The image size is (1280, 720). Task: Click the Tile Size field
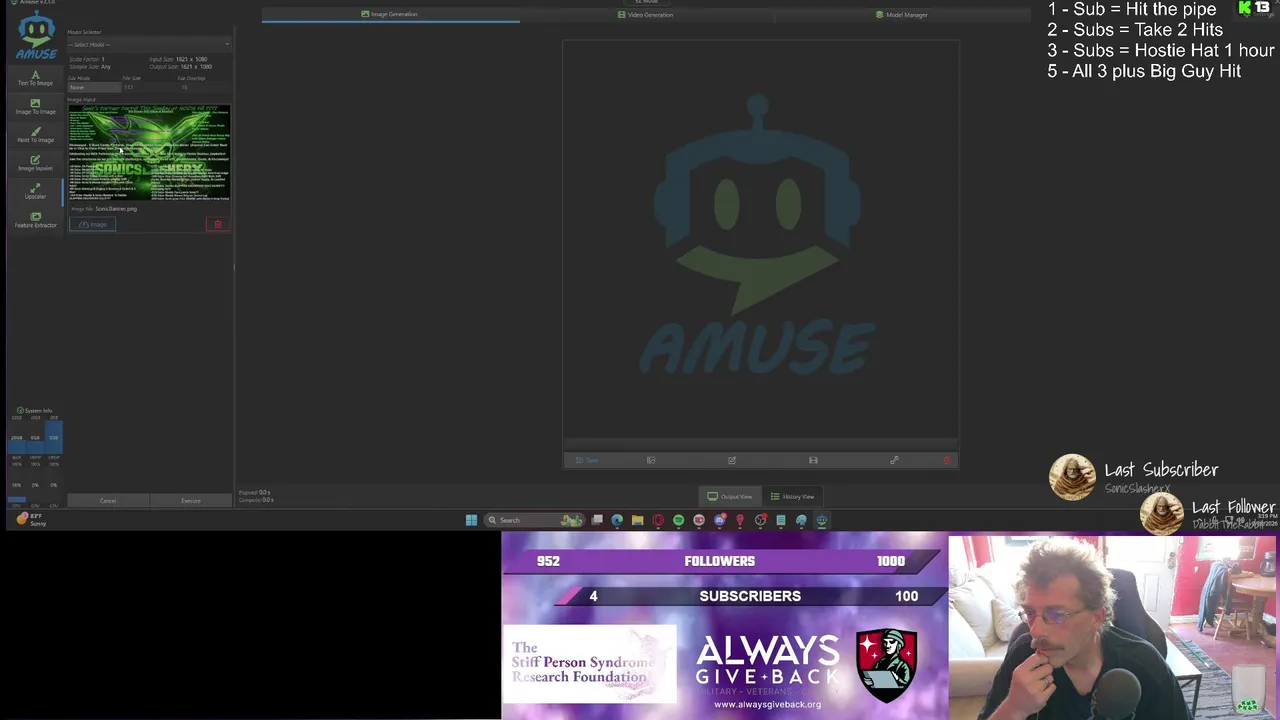coord(148,87)
